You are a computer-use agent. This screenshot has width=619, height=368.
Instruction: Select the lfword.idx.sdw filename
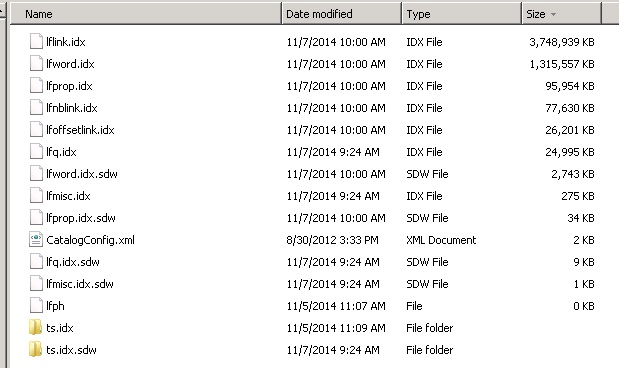pyautogui.click(x=82, y=174)
